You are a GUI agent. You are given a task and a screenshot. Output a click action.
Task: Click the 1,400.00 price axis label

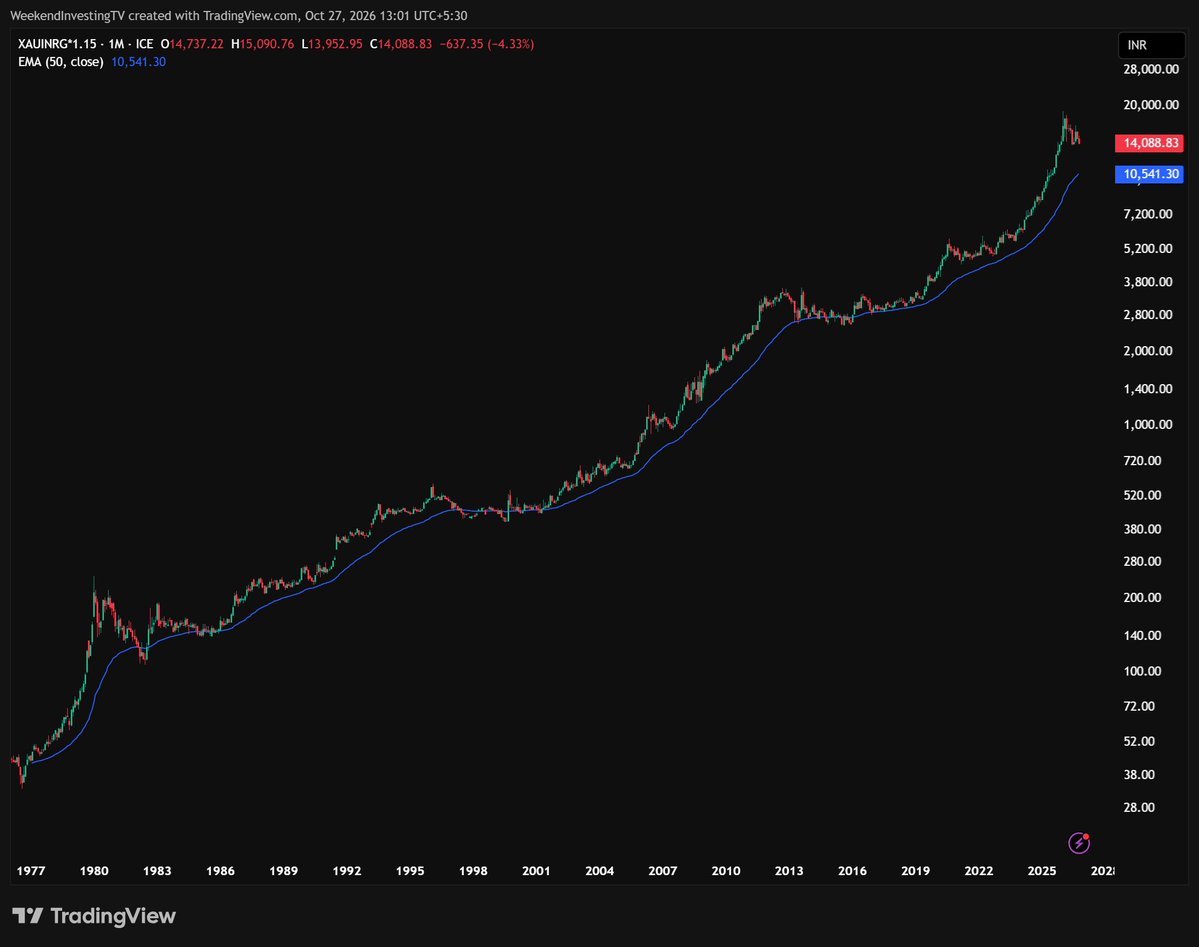(1148, 389)
